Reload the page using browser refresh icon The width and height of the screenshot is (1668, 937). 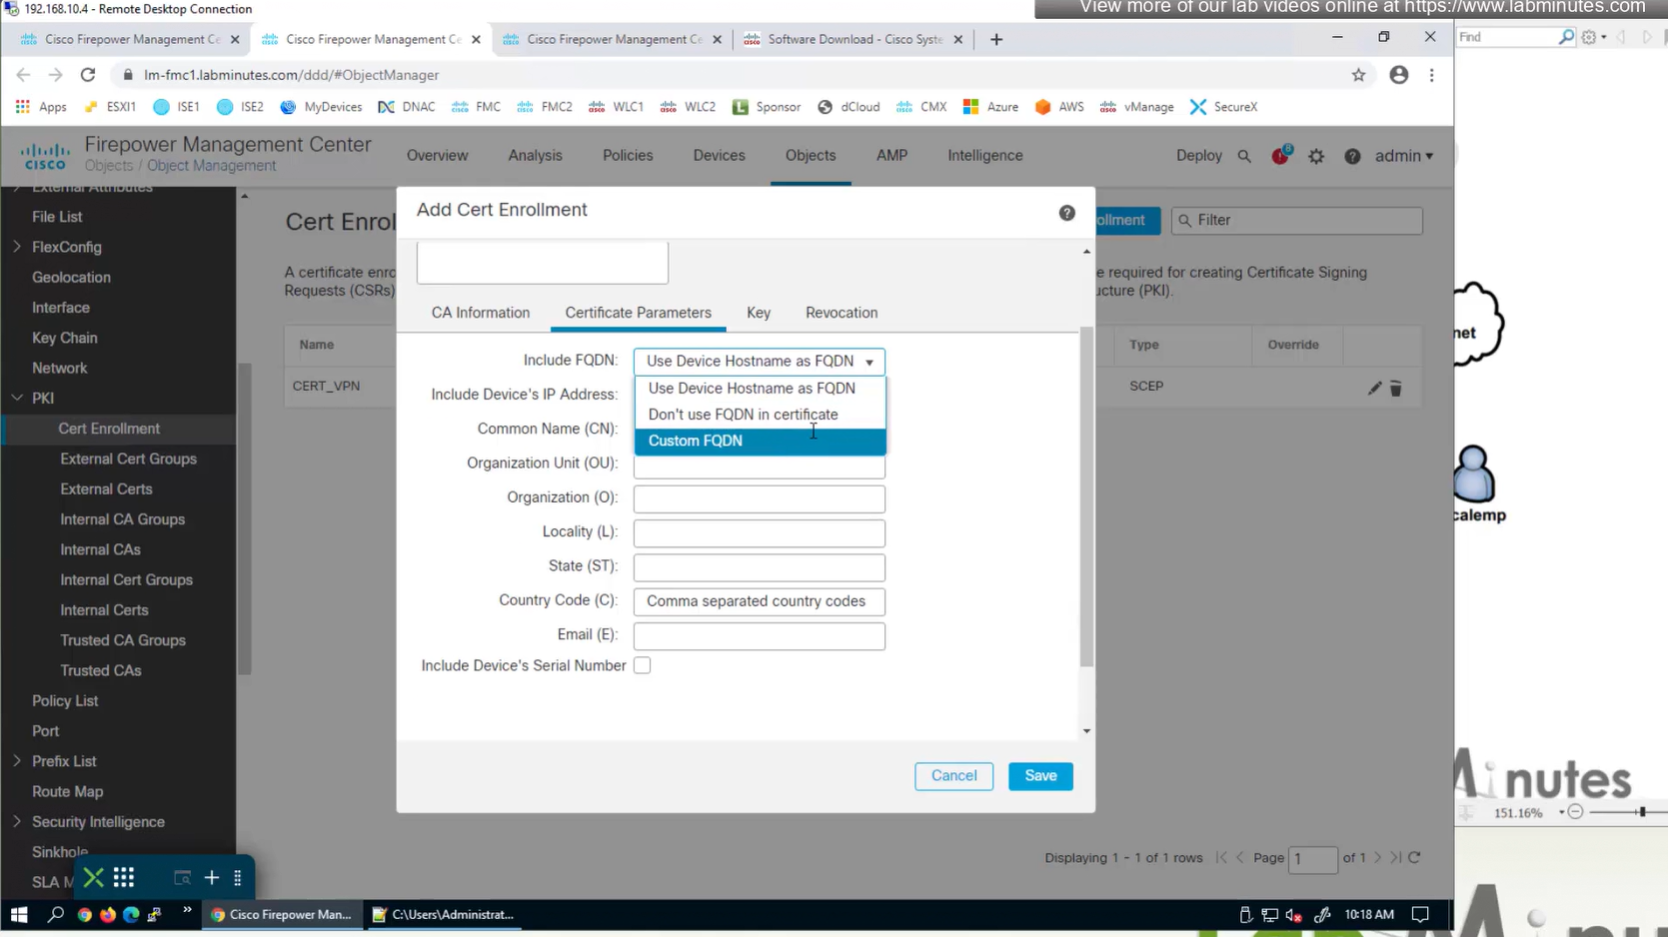coord(88,75)
